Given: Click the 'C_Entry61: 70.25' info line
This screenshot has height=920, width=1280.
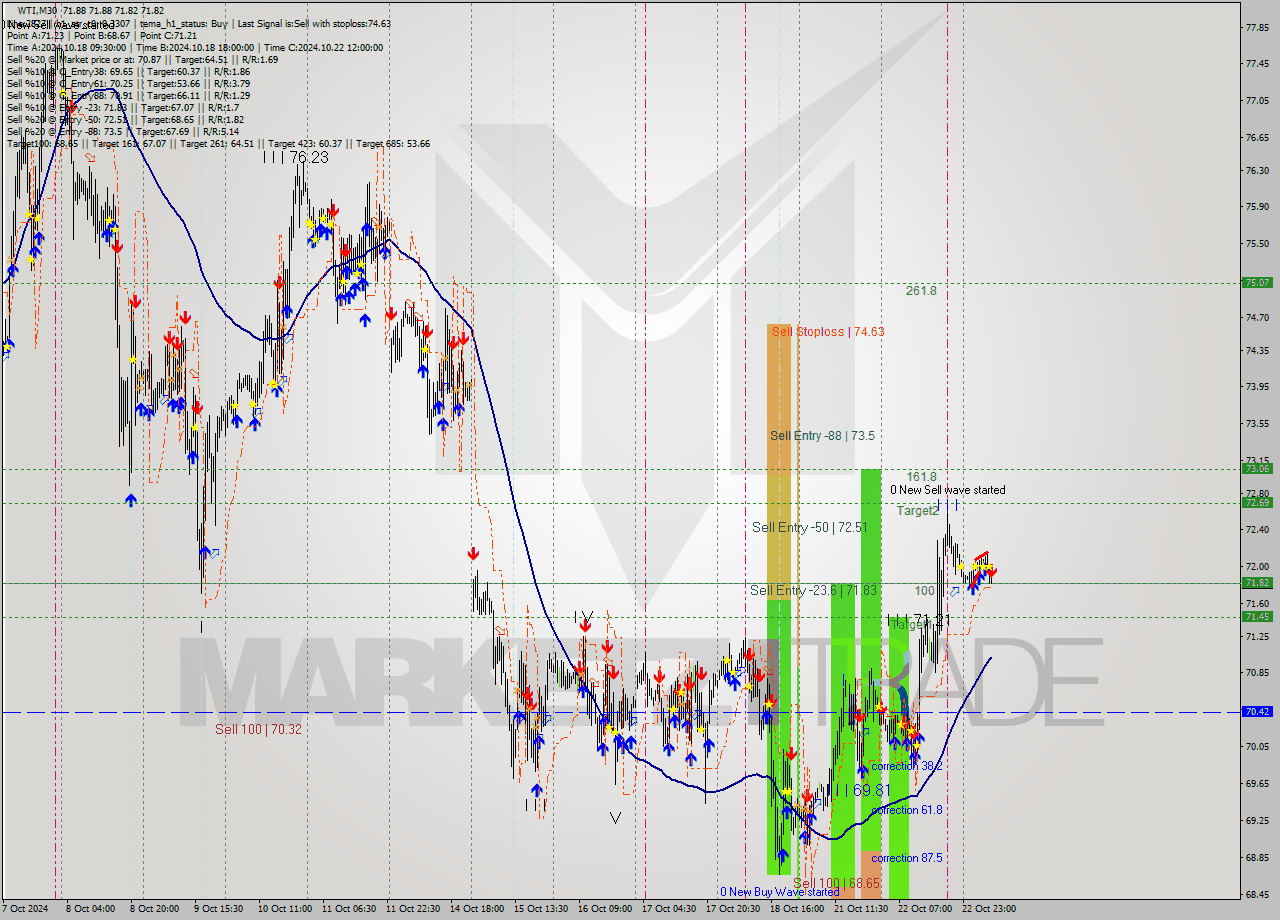Looking at the screenshot, I should (128, 83).
